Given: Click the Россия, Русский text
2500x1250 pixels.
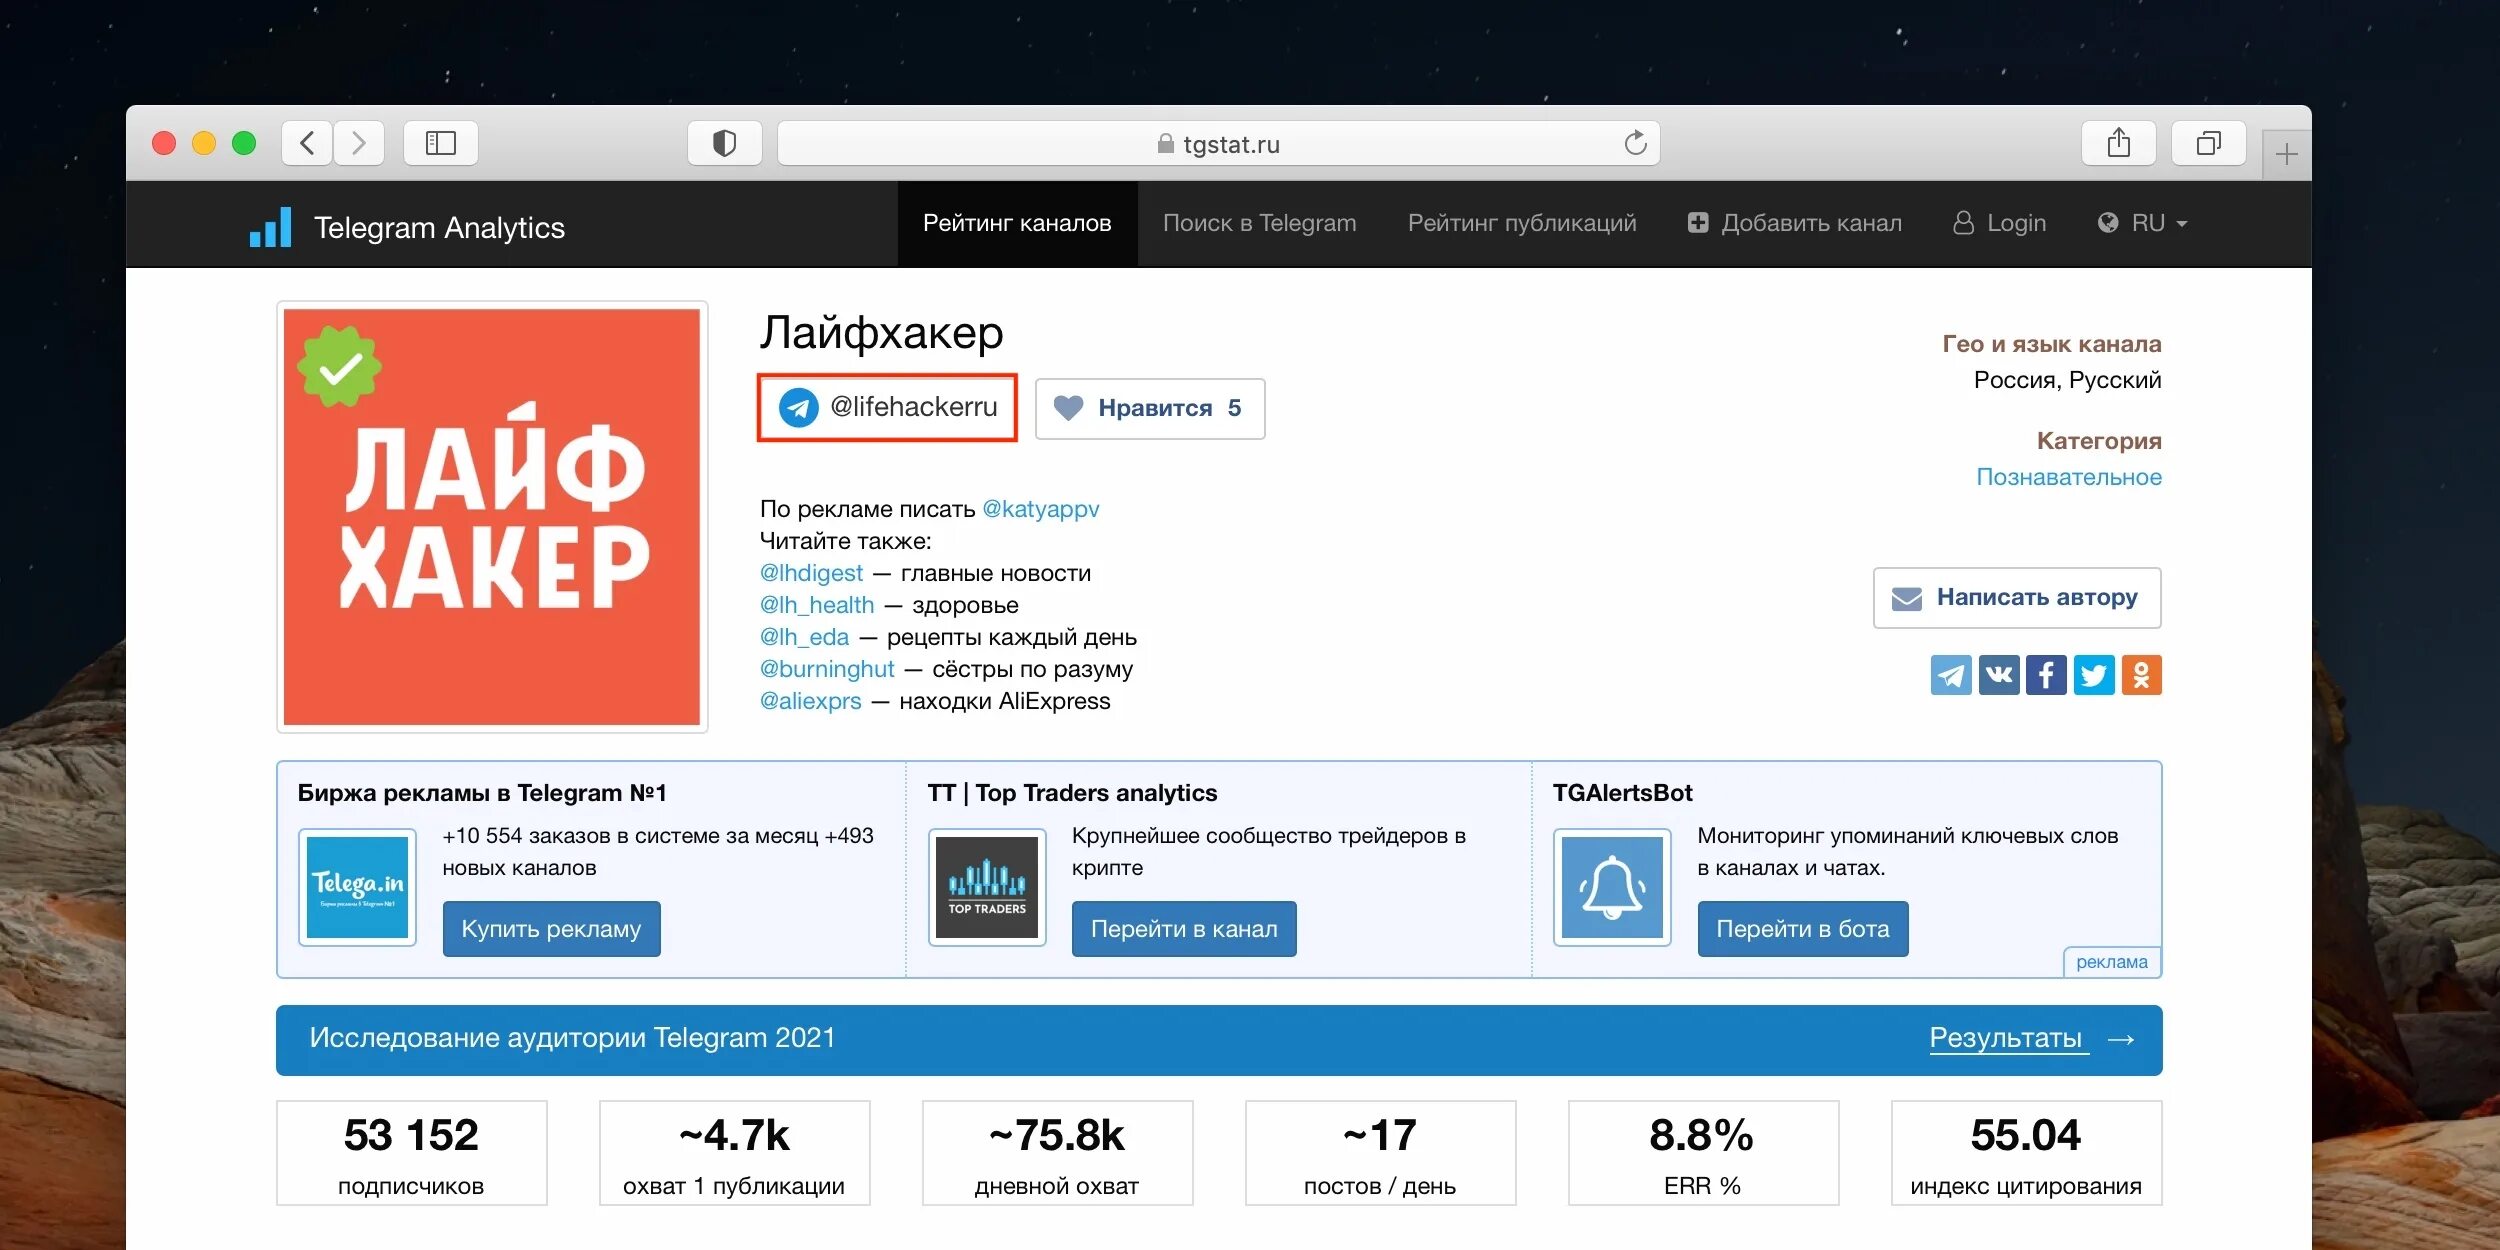Looking at the screenshot, I should 2067,380.
